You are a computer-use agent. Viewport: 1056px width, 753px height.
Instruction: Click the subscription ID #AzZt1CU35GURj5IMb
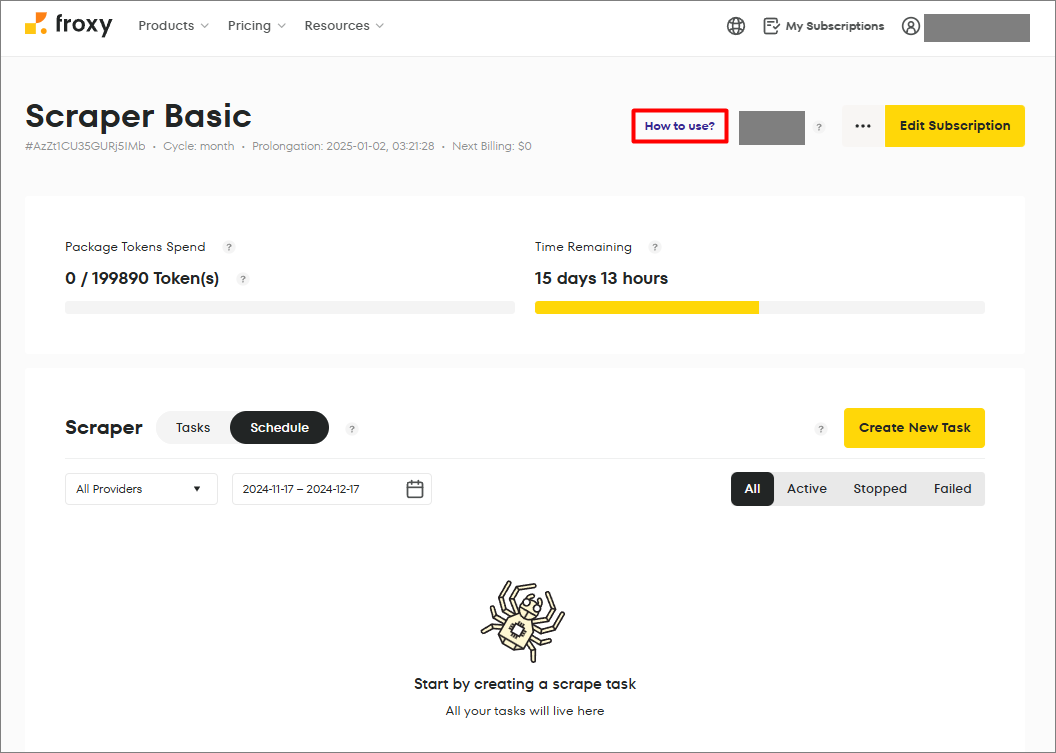[x=85, y=146]
